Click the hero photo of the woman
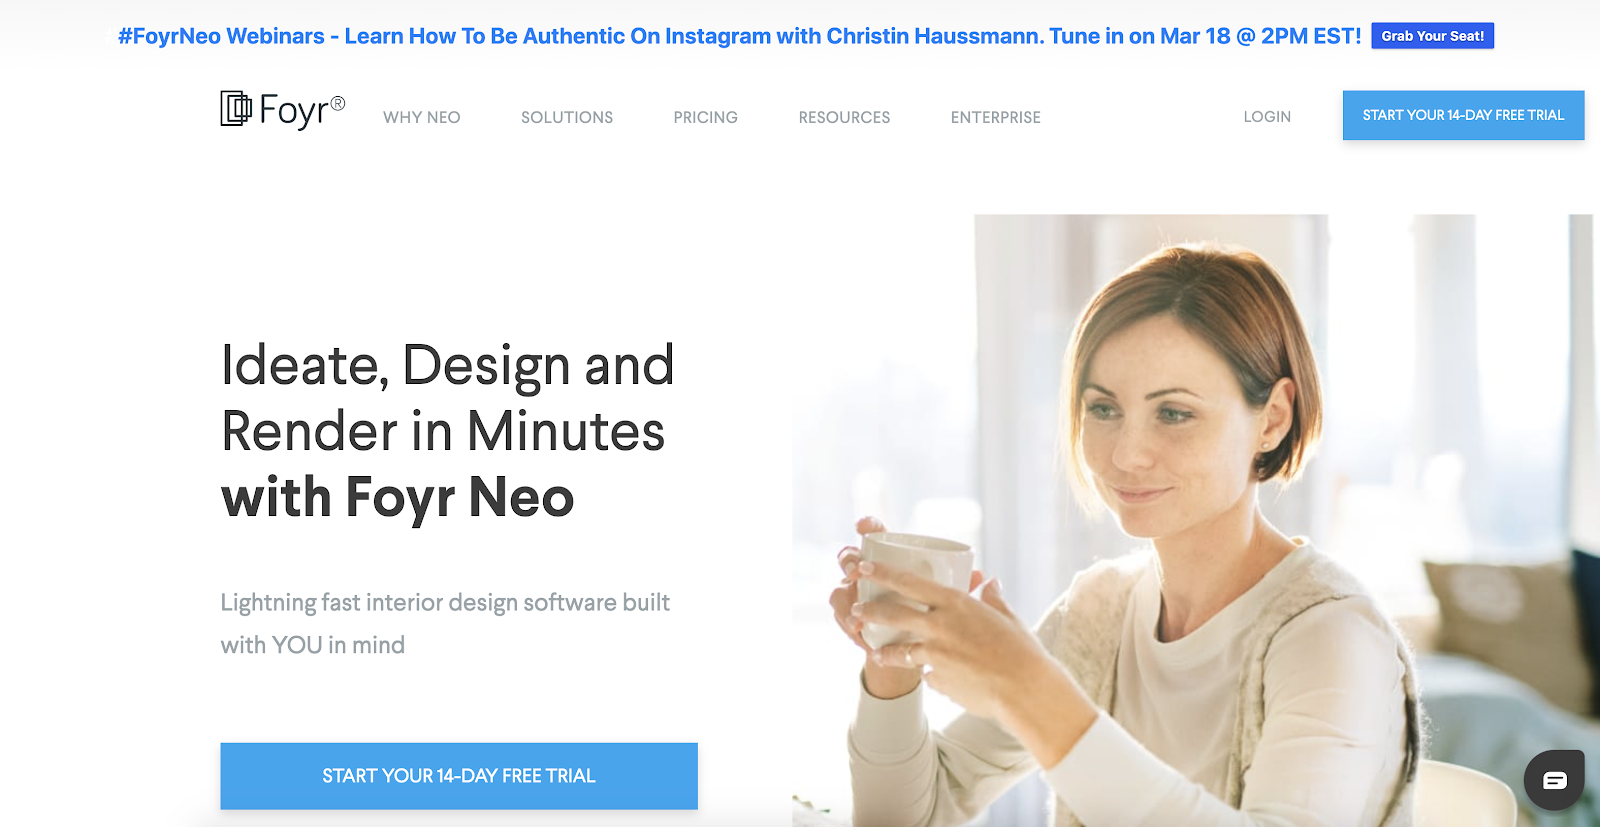 [x=1196, y=520]
